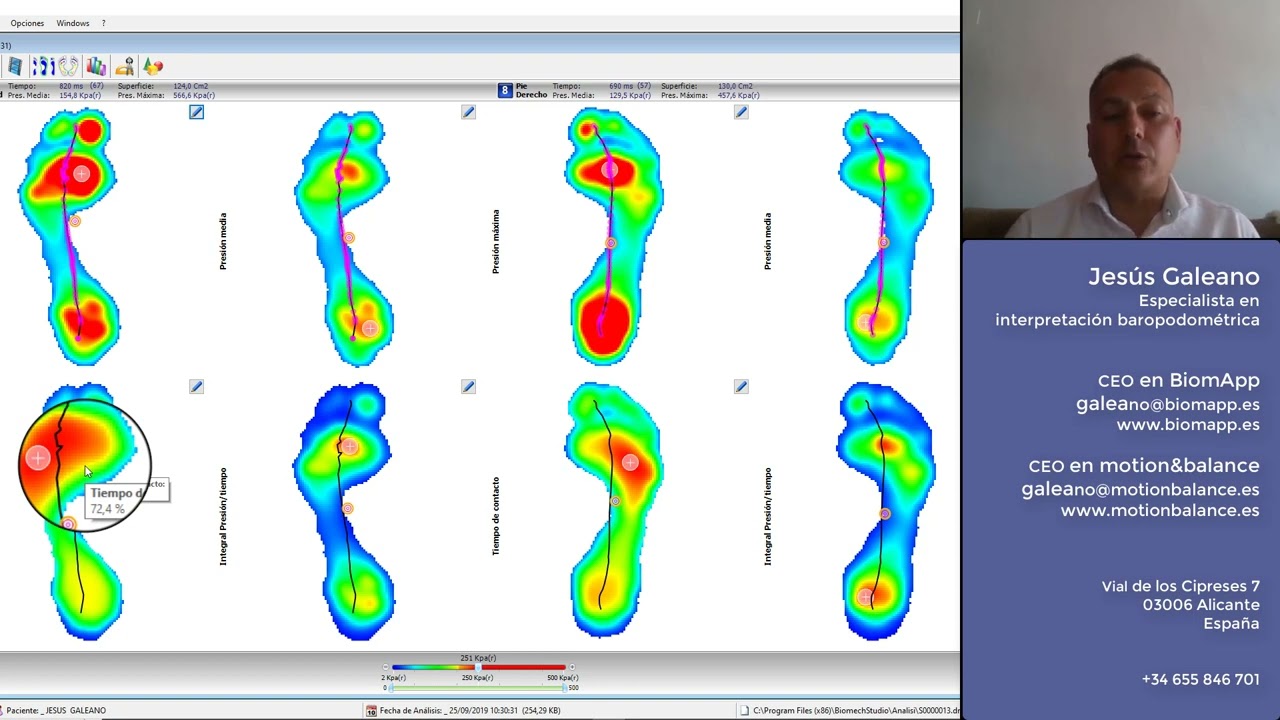Click edit pencil above second Integral Presión/tiempo label
1280x720 pixels.
click(741, 386)
